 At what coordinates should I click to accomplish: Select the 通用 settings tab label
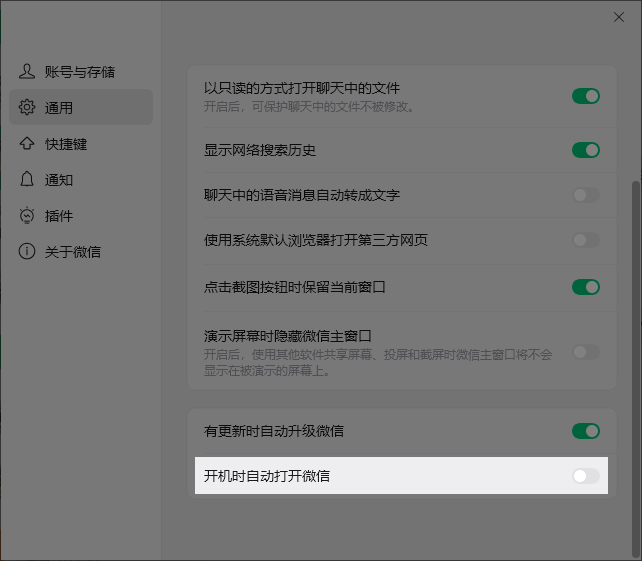coord(59,108)
